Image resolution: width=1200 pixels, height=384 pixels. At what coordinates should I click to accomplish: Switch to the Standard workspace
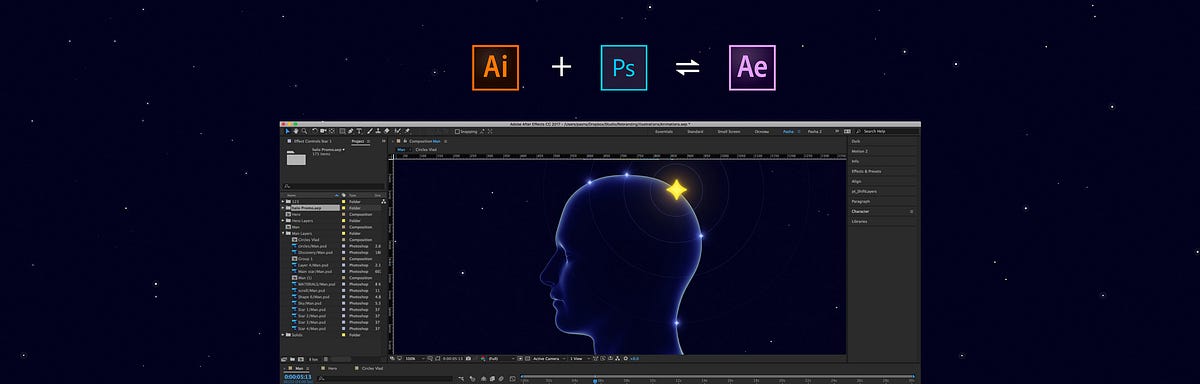click(695, 131)
